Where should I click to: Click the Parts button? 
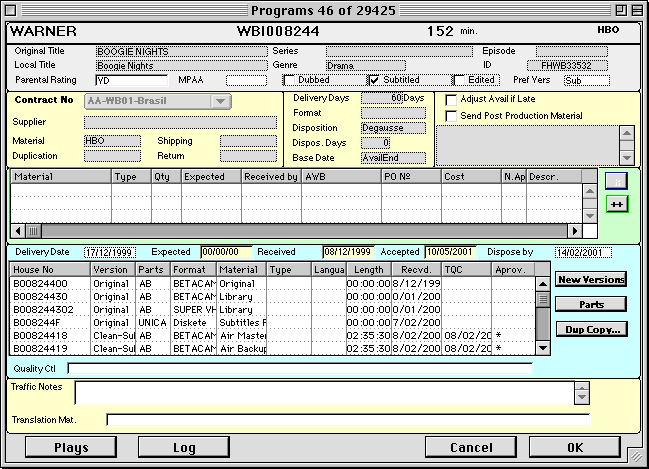pyautogui.click(x=591, y=304)
